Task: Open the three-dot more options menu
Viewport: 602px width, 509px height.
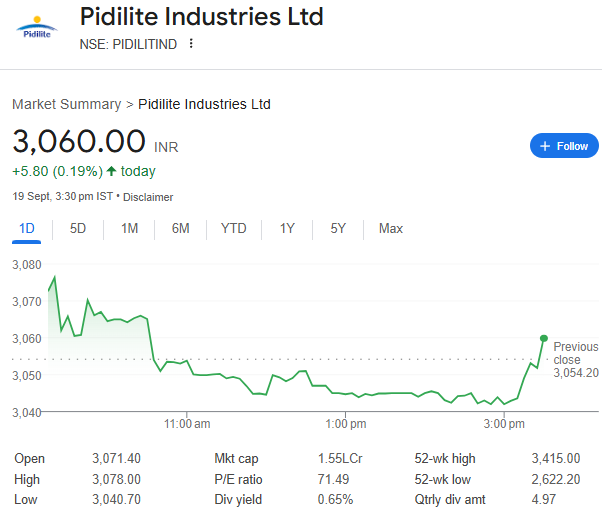Action: [x=191, y=43]
